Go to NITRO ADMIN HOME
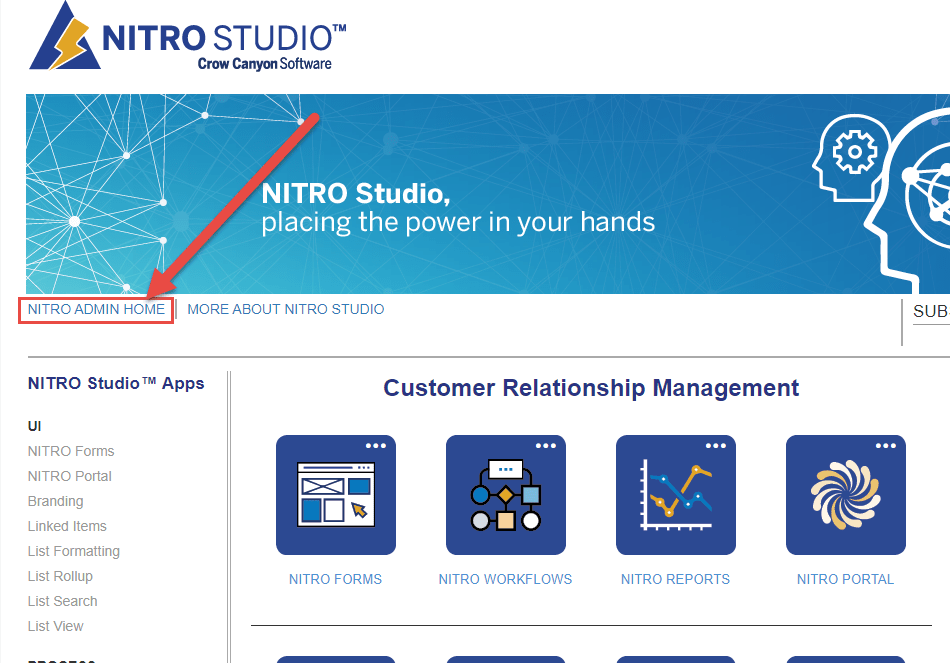Screen dimensions: 950x663 click(x=96, y=310)
